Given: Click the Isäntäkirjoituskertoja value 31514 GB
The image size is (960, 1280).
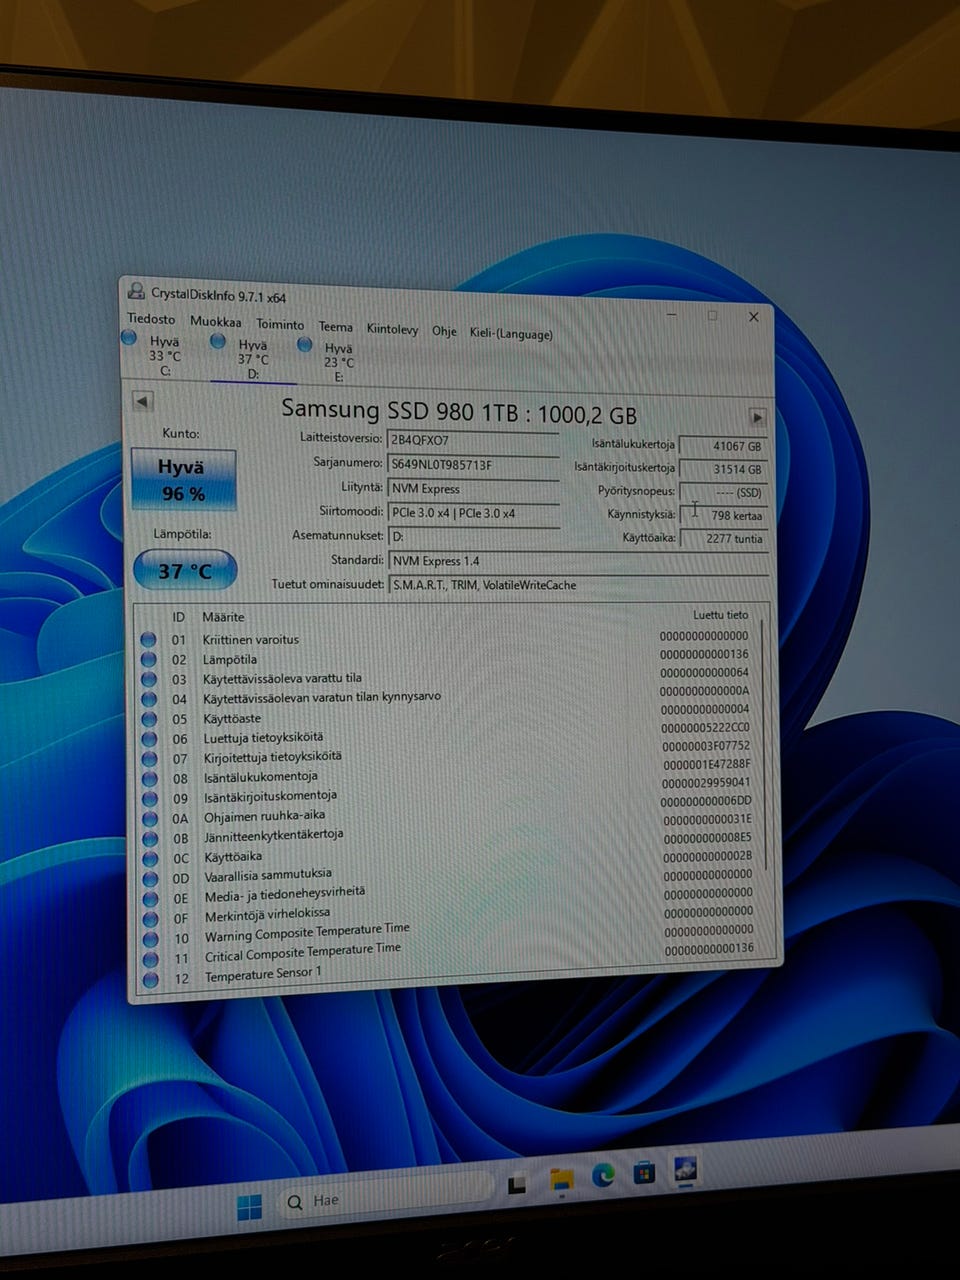Looking at the screenshot, I should pos(723,469).
